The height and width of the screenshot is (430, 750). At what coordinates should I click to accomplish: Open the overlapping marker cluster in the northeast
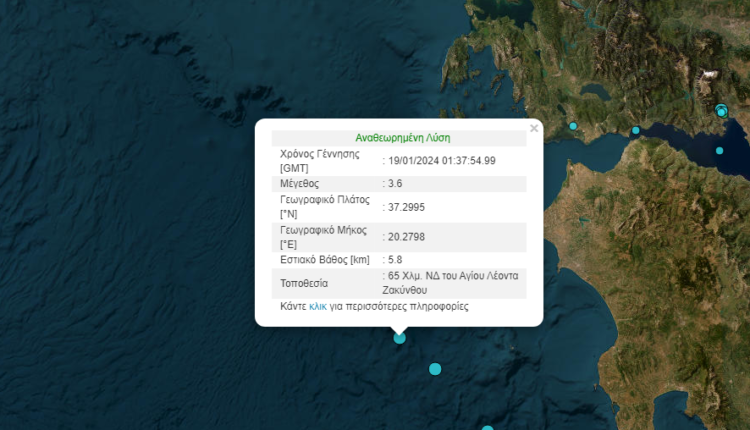coord(722,110)
